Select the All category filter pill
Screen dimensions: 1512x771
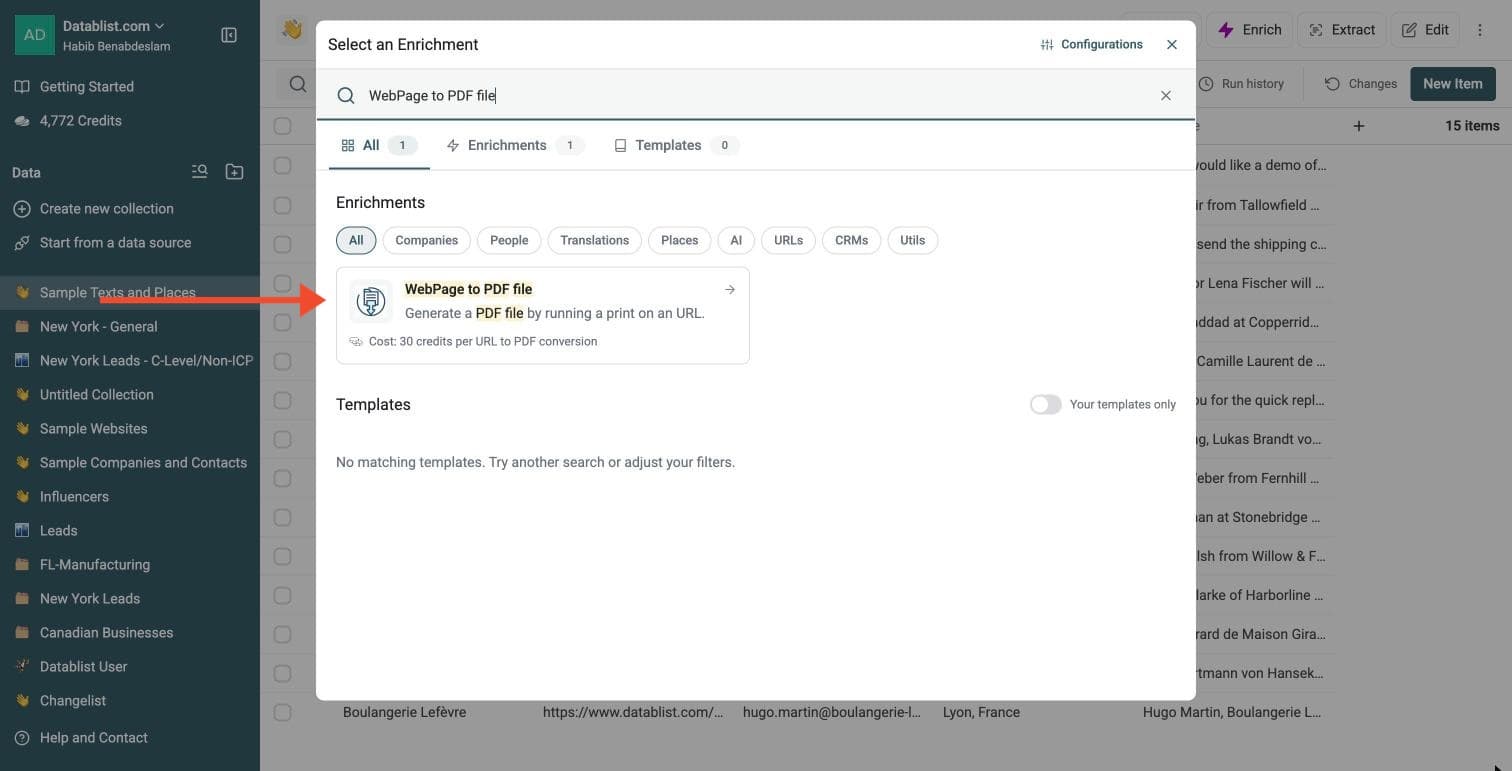click(x=356, y=241)
